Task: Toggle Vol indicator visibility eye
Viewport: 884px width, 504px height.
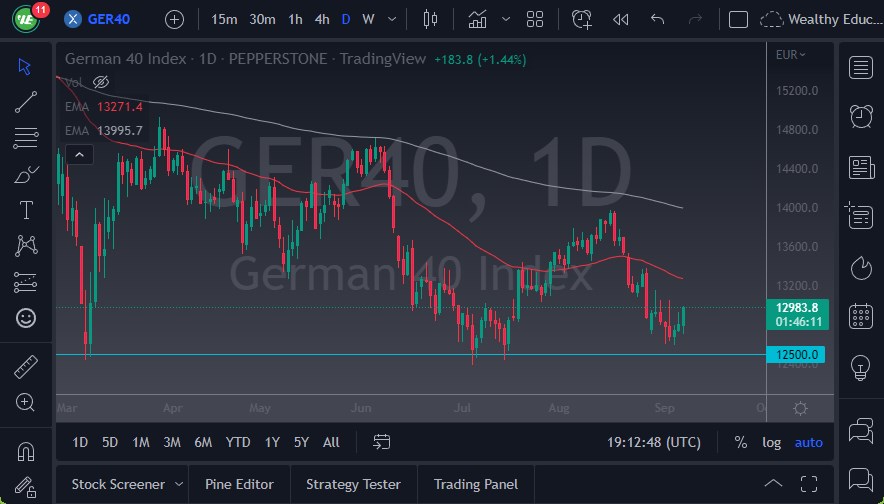Action: point(100,82)
